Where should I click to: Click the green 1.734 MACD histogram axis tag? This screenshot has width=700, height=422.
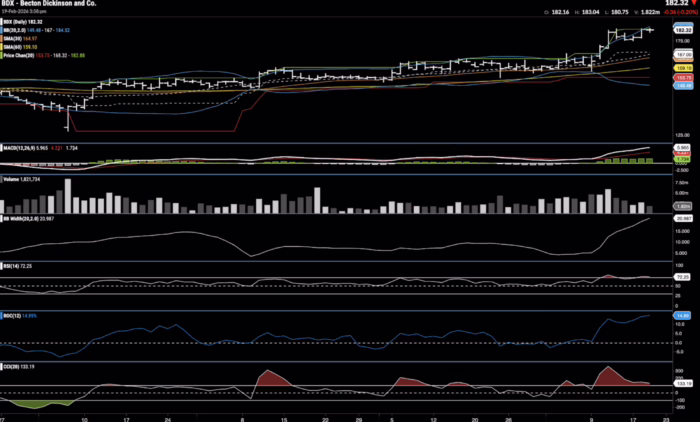coord(682,159)
